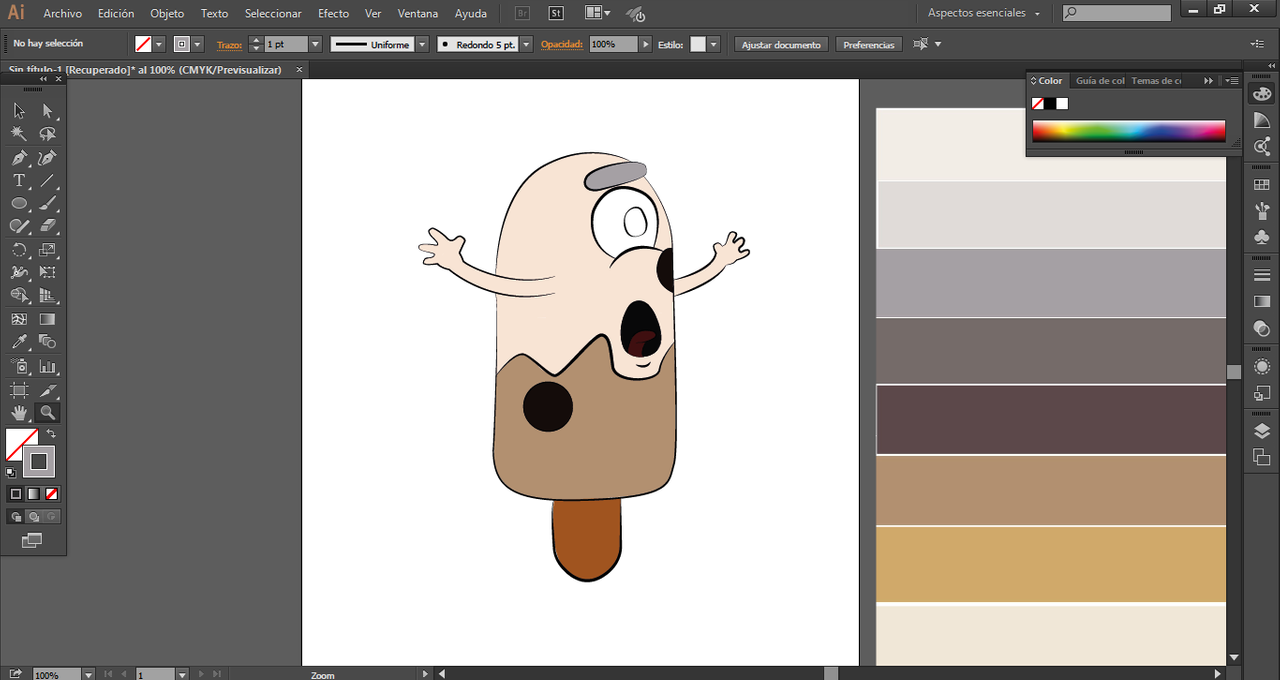Open the Layers panel icon in right dock
The width and height of the screenshot is (1280, 680).
pyautogui.click(x=1262, y=432)
